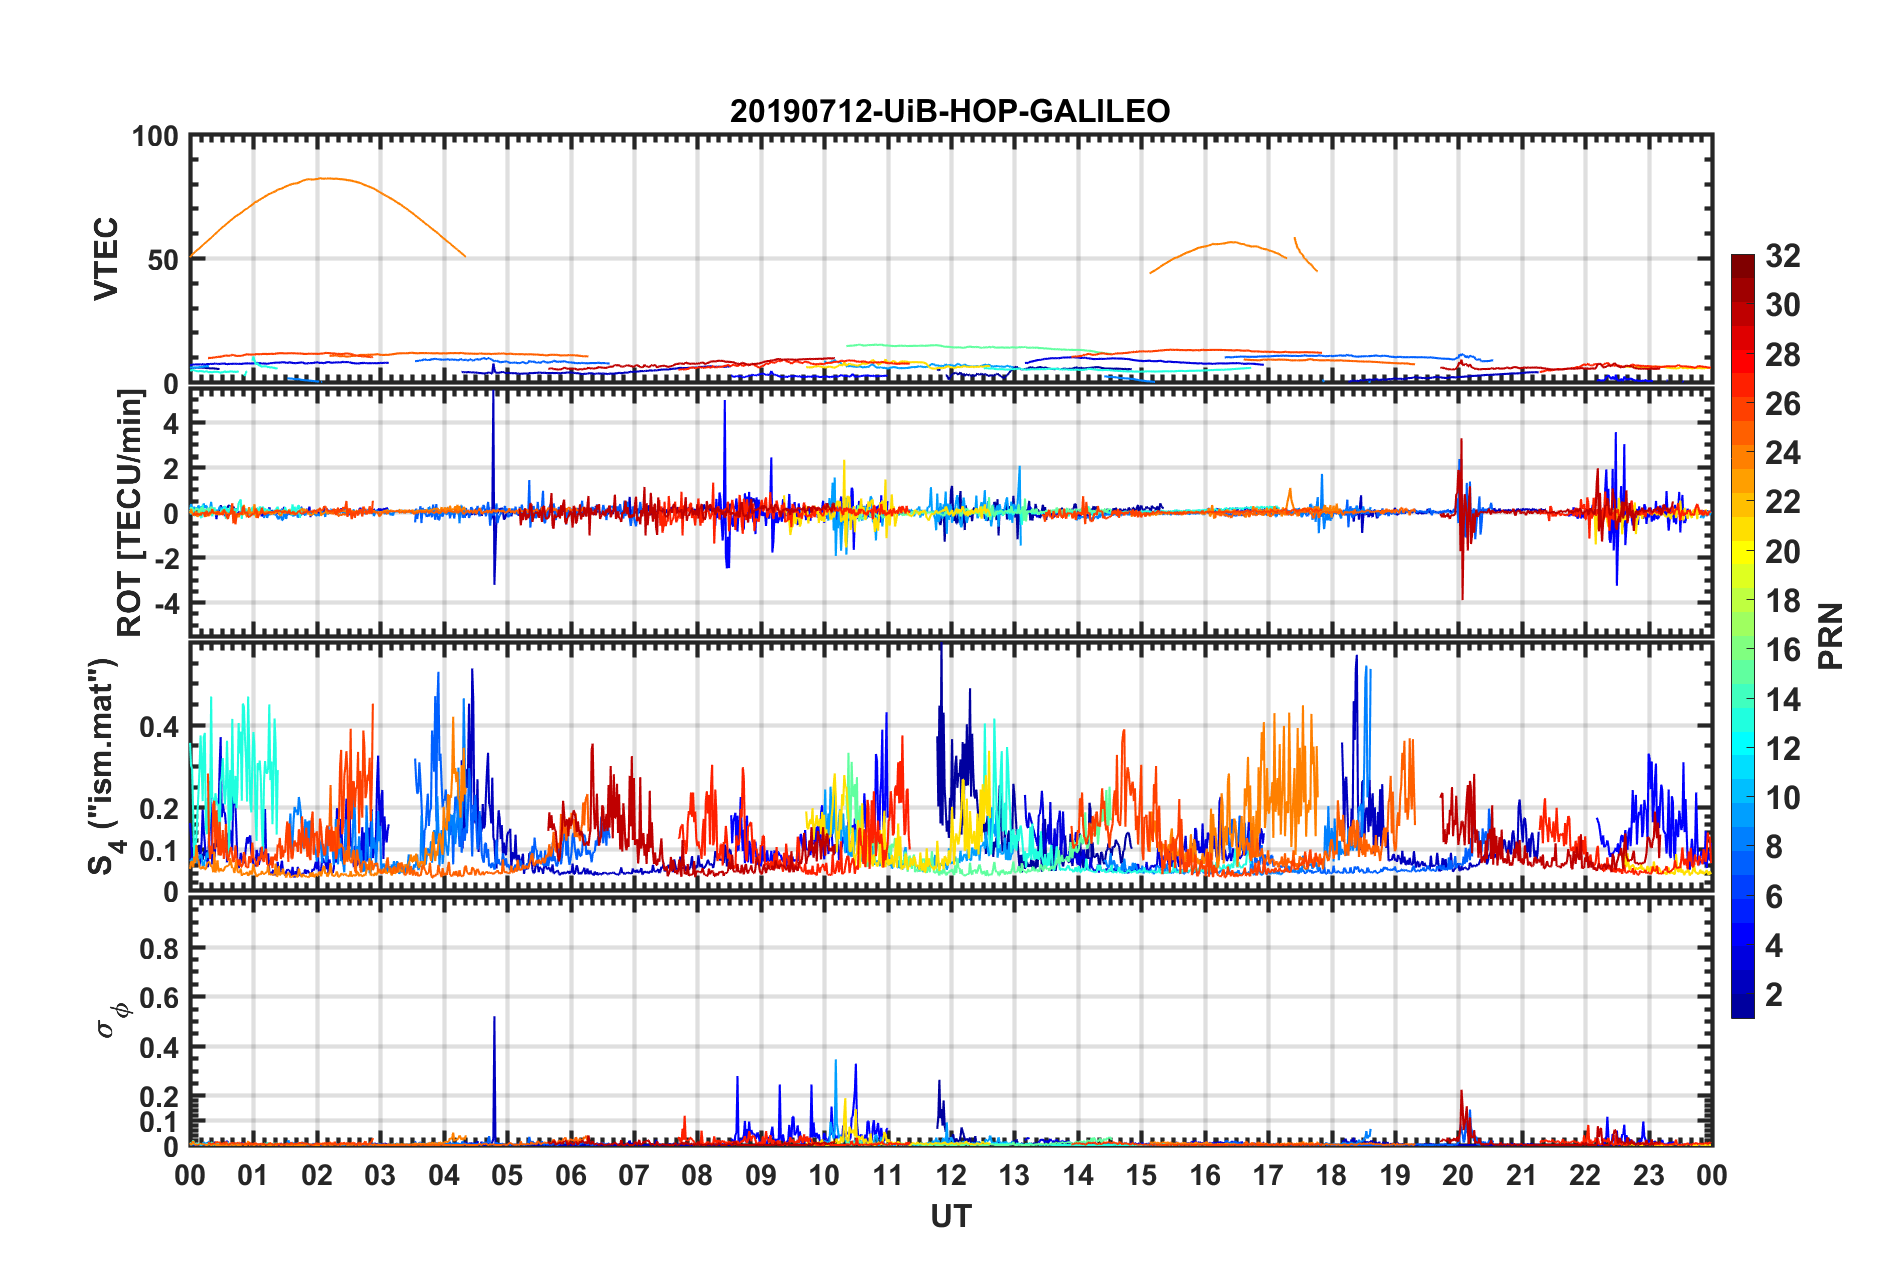
Task: Click the PRN colorbar label
Action: [x=1830, y=636]
